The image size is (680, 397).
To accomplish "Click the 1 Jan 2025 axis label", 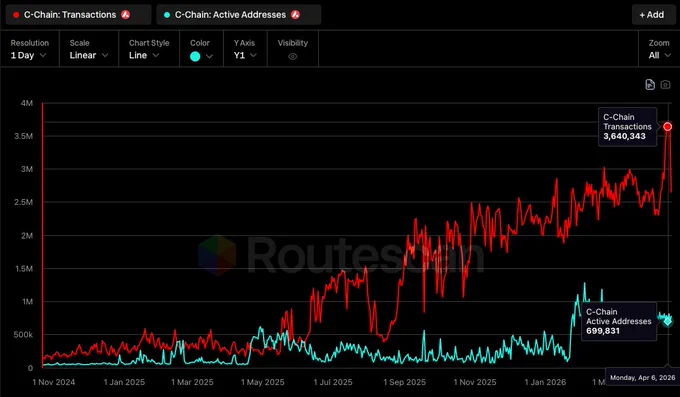I will pyautogui.click(x=124, y=382).
